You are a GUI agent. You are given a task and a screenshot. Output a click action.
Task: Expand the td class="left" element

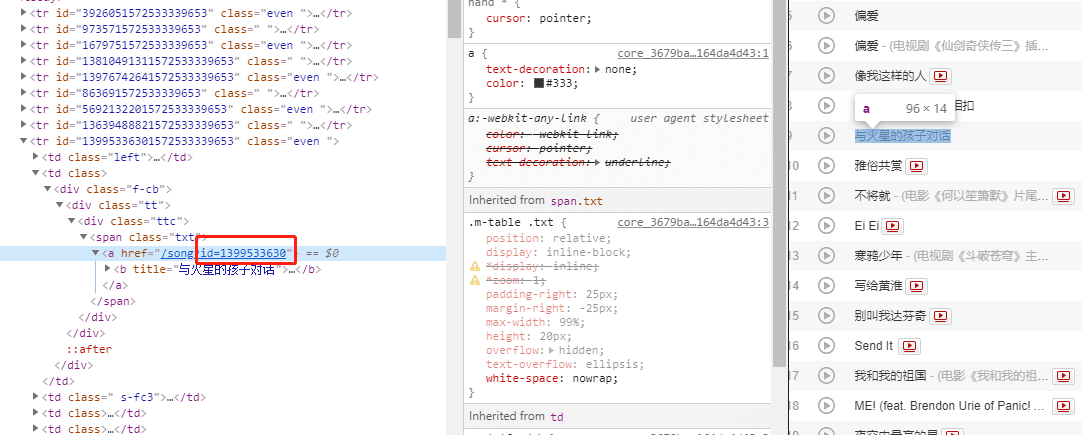coord(36,157)
